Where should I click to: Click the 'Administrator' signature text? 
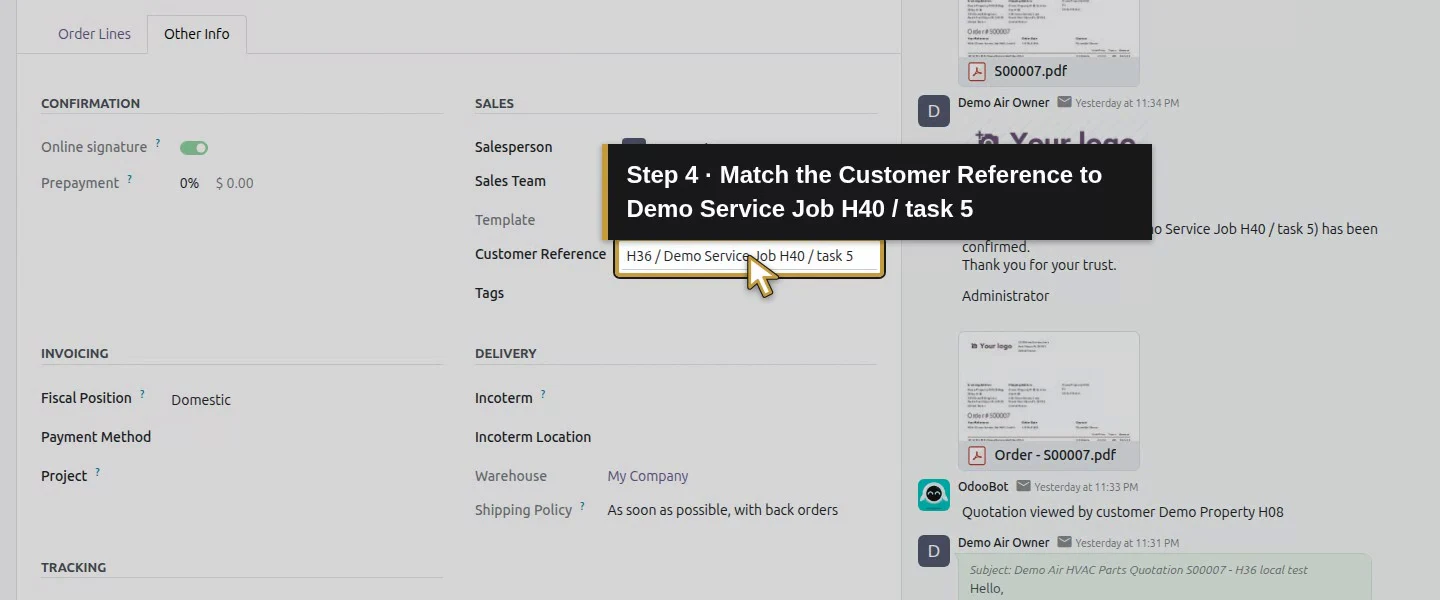[x=1005, y=296]
